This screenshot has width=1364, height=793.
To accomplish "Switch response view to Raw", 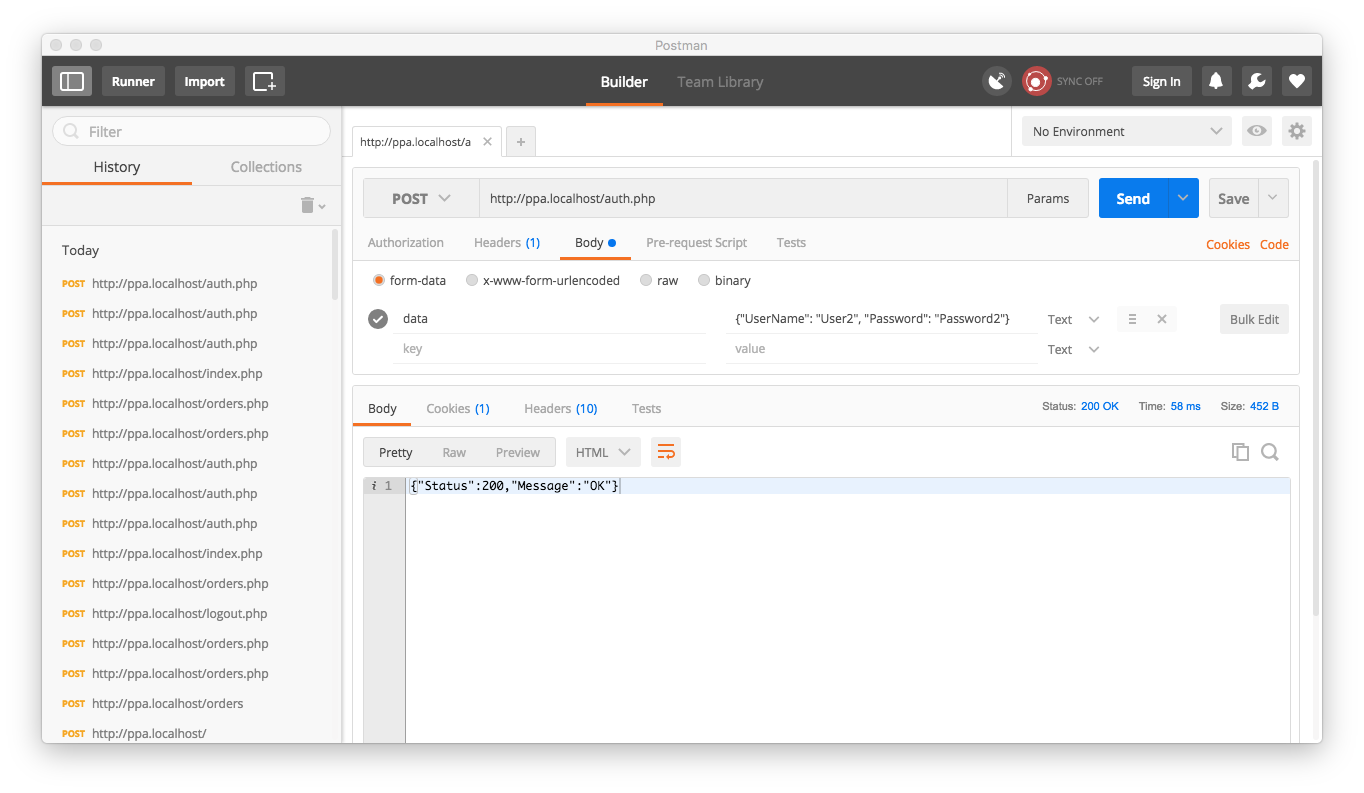I will click(454, 452).
